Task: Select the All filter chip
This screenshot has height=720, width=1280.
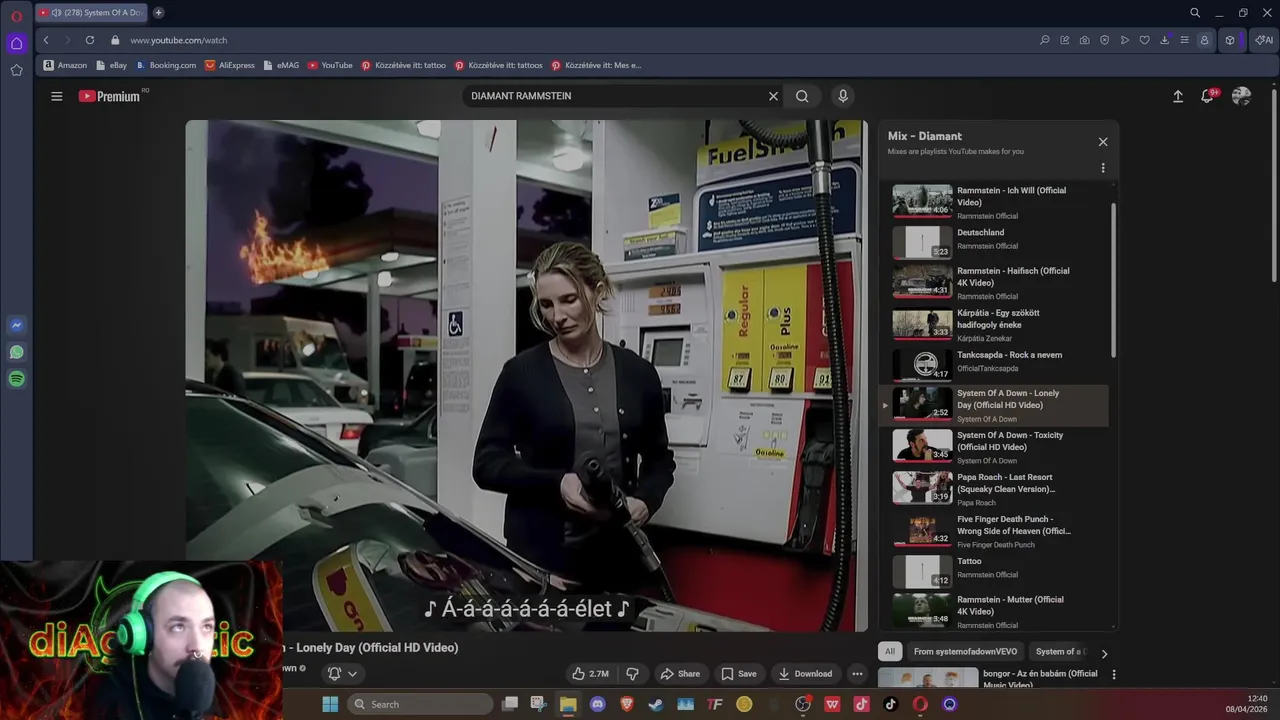Action: pos(890,652)
